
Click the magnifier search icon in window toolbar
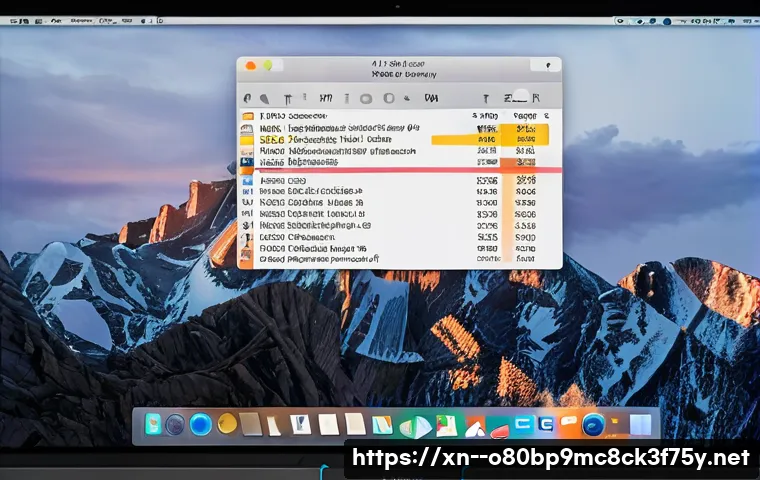click(265, 98)
